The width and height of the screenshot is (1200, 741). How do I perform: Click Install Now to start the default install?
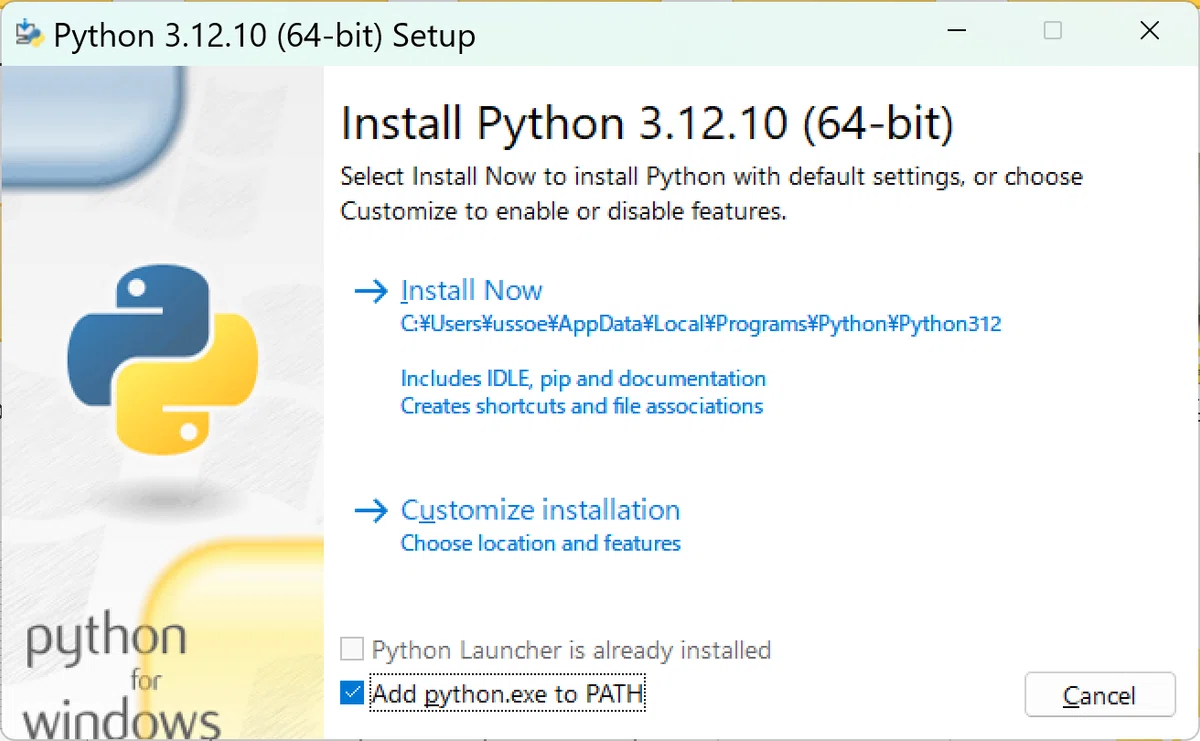click(x=471, y=291)
